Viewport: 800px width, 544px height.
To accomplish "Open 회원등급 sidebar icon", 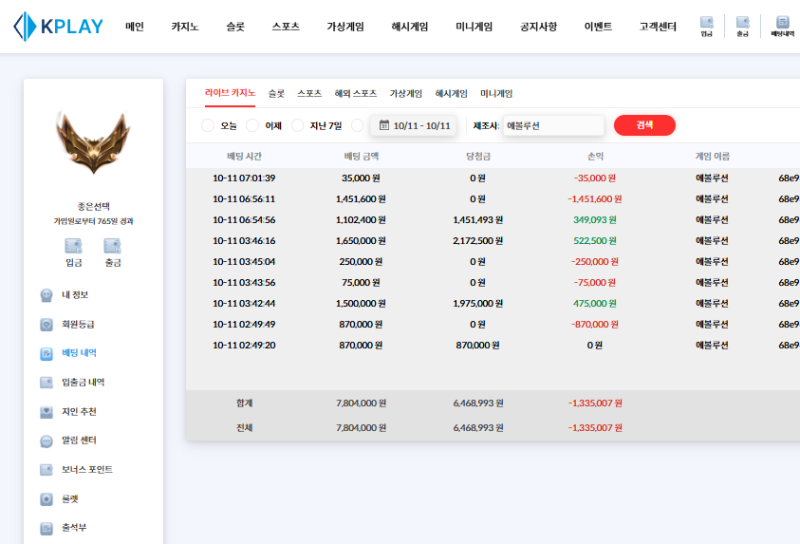I will coord(46,324).
